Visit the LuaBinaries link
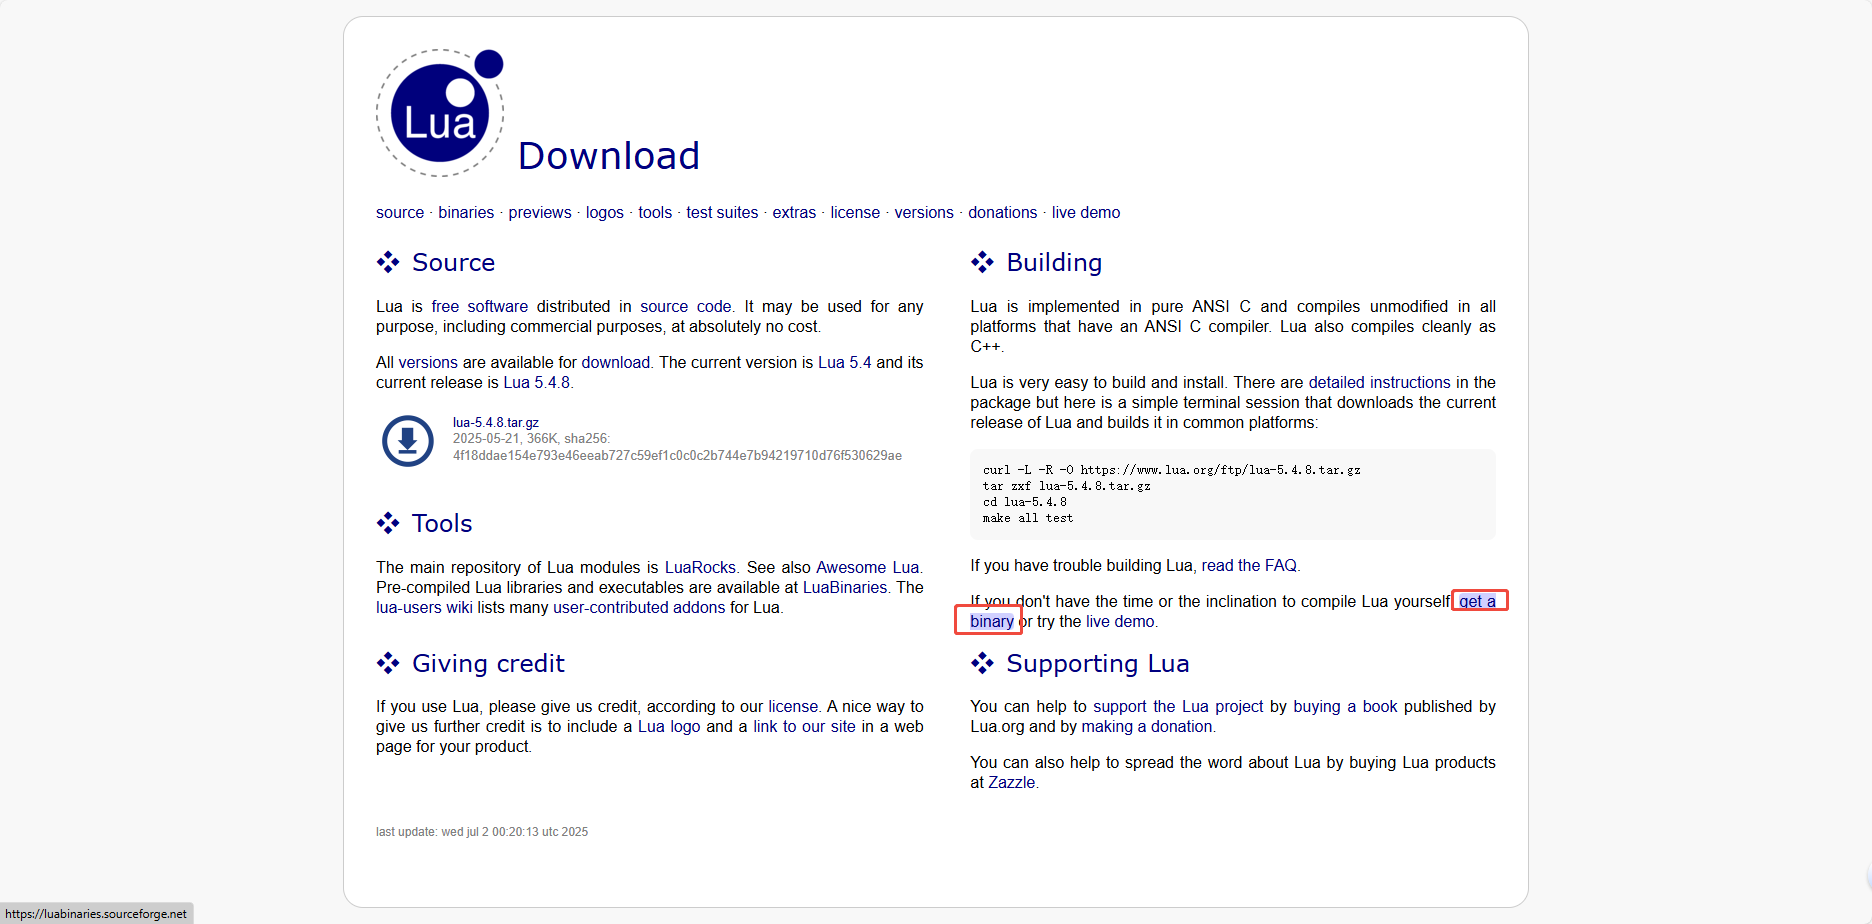This screenshot has width=1872, height=924. 845,587
